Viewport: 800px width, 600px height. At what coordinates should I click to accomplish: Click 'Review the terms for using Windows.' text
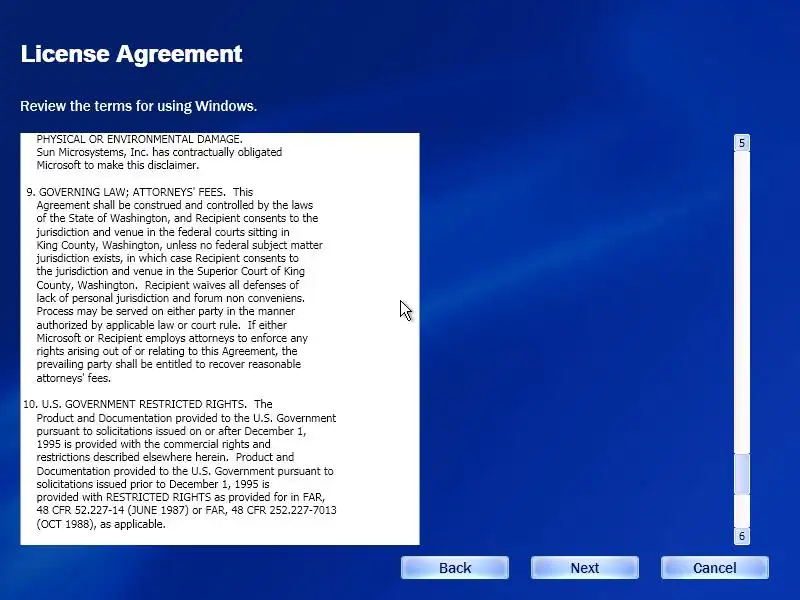coord(139,106)
